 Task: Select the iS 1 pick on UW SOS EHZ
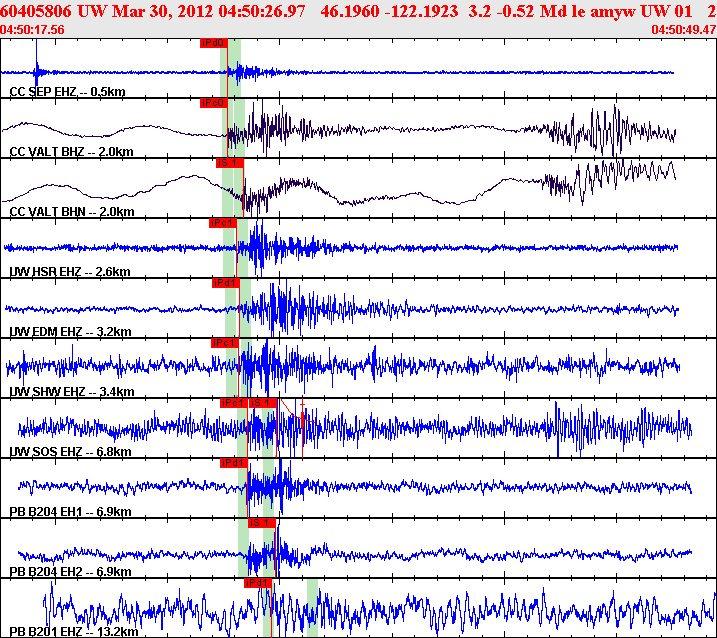point(262,403)
